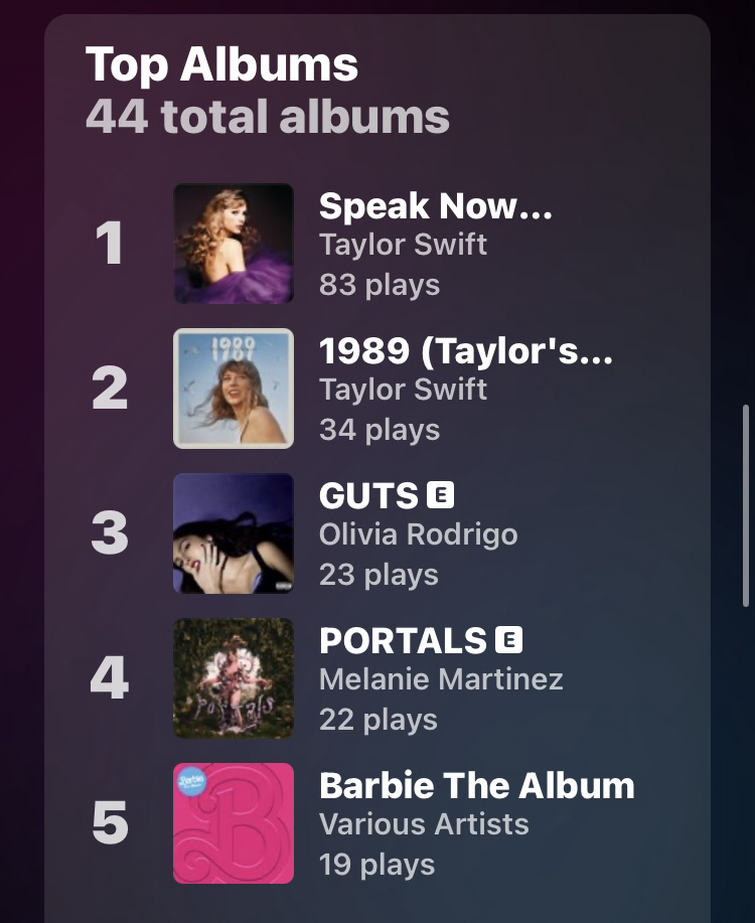The width and height of the screenshot is (755, 923).
Task: Open the 1989 Taylor's Version album artwork
Action: pos(234,389)
